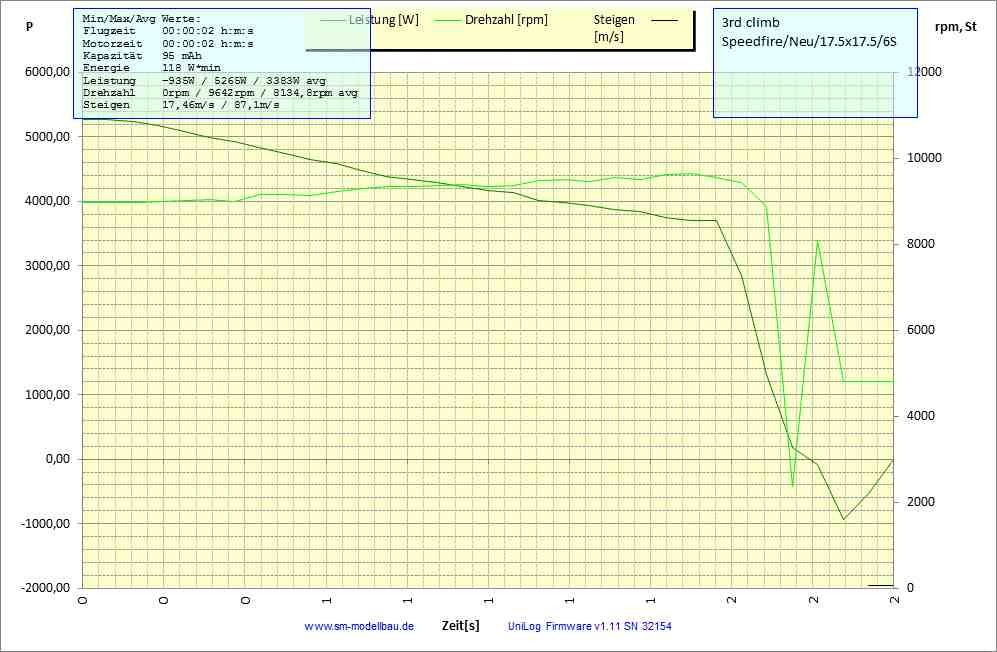Click the 6000,00 tick on left axis

[x=46, y=72]
